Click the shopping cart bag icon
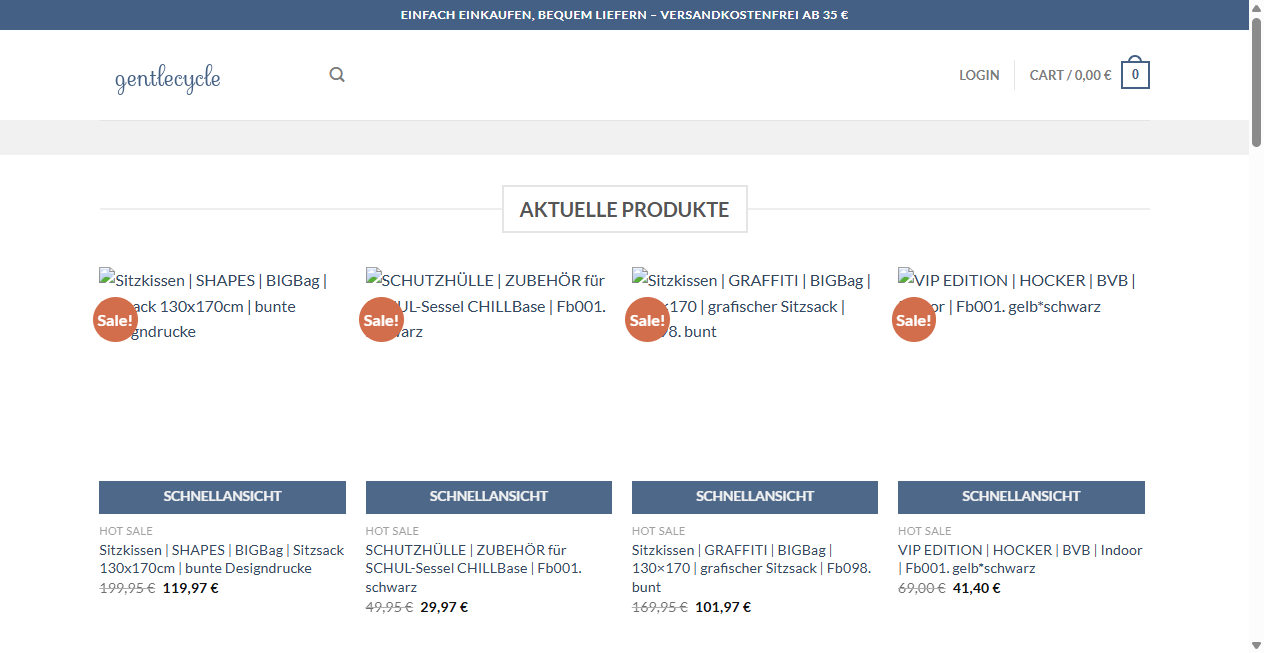Viewport: 1264px width, 653px height. pyautogui.click(x=1135, y=73)
